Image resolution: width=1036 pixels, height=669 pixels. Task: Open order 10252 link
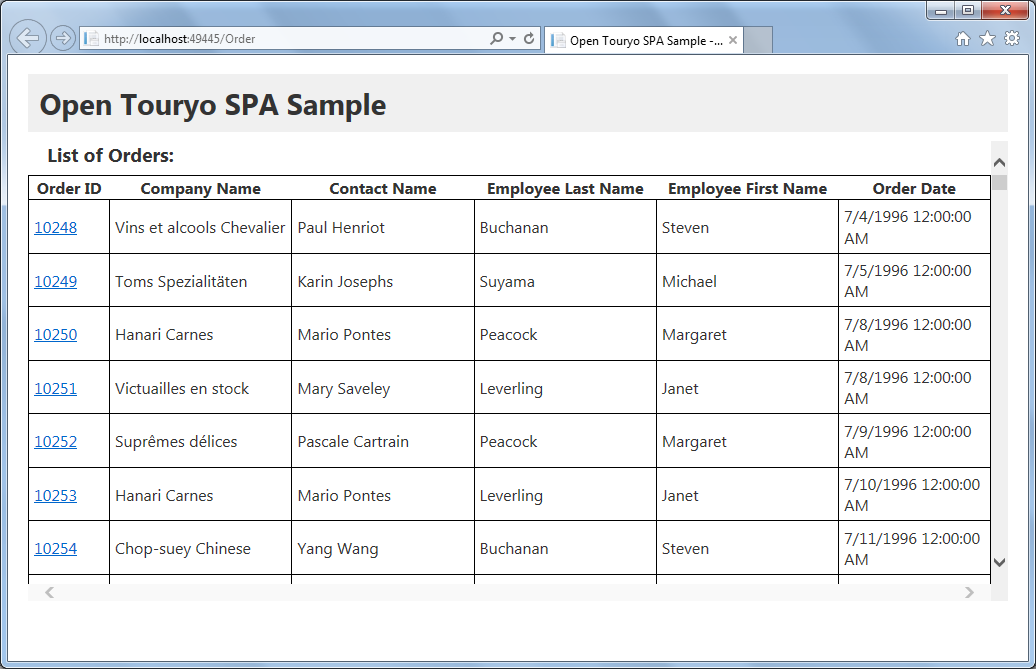[56, 441]
